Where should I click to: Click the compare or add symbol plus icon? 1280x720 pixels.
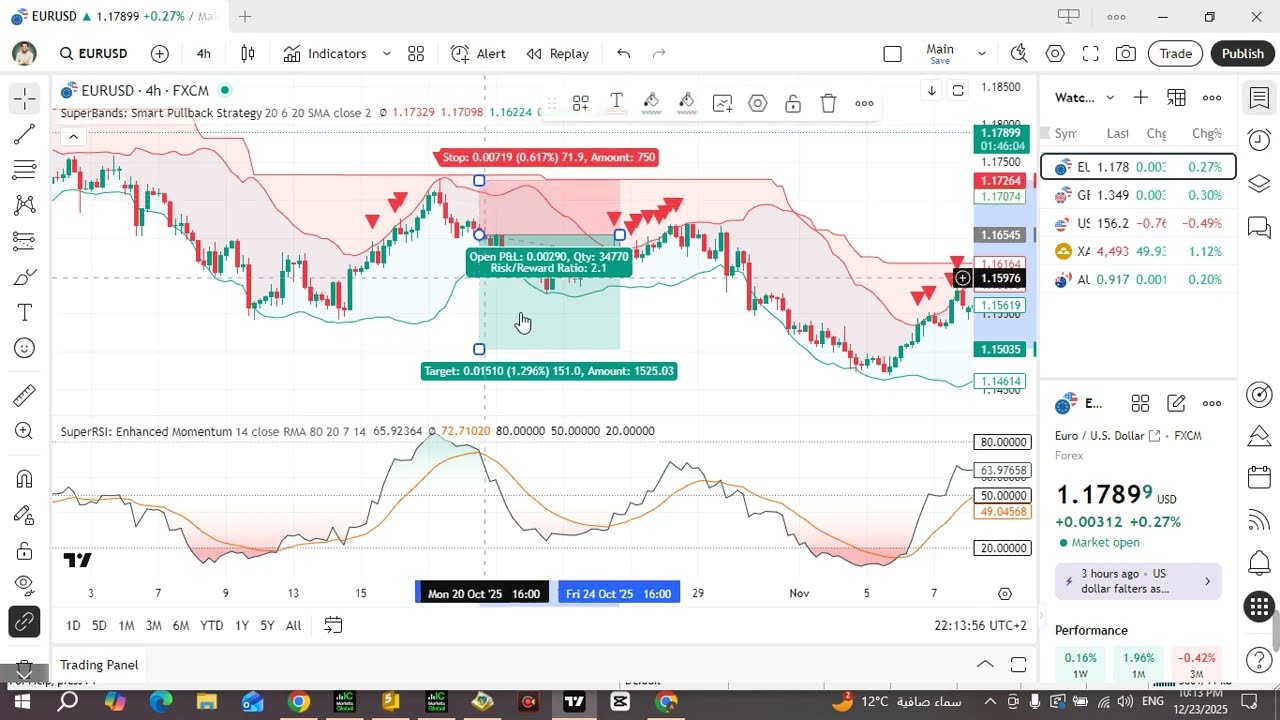pos(160,54)
